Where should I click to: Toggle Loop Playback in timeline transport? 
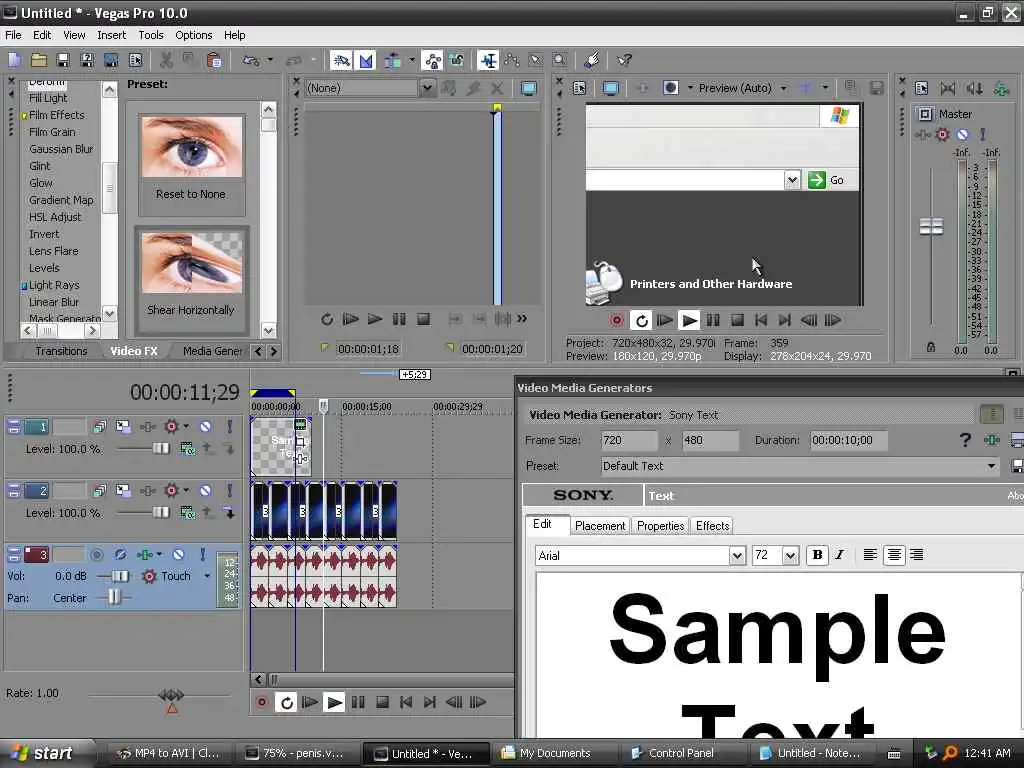286,703
